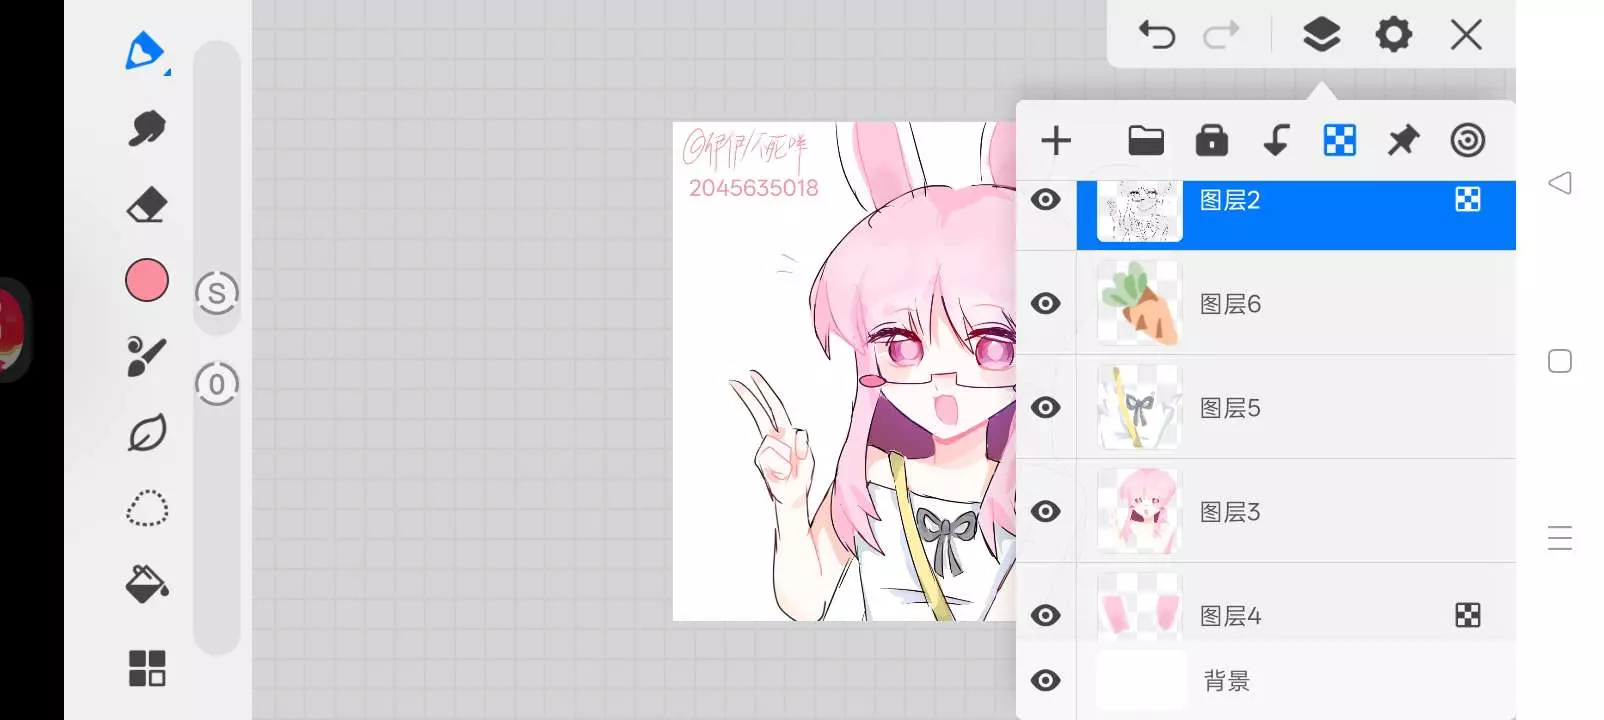Close the canvas with X button

pos(1466,35)
